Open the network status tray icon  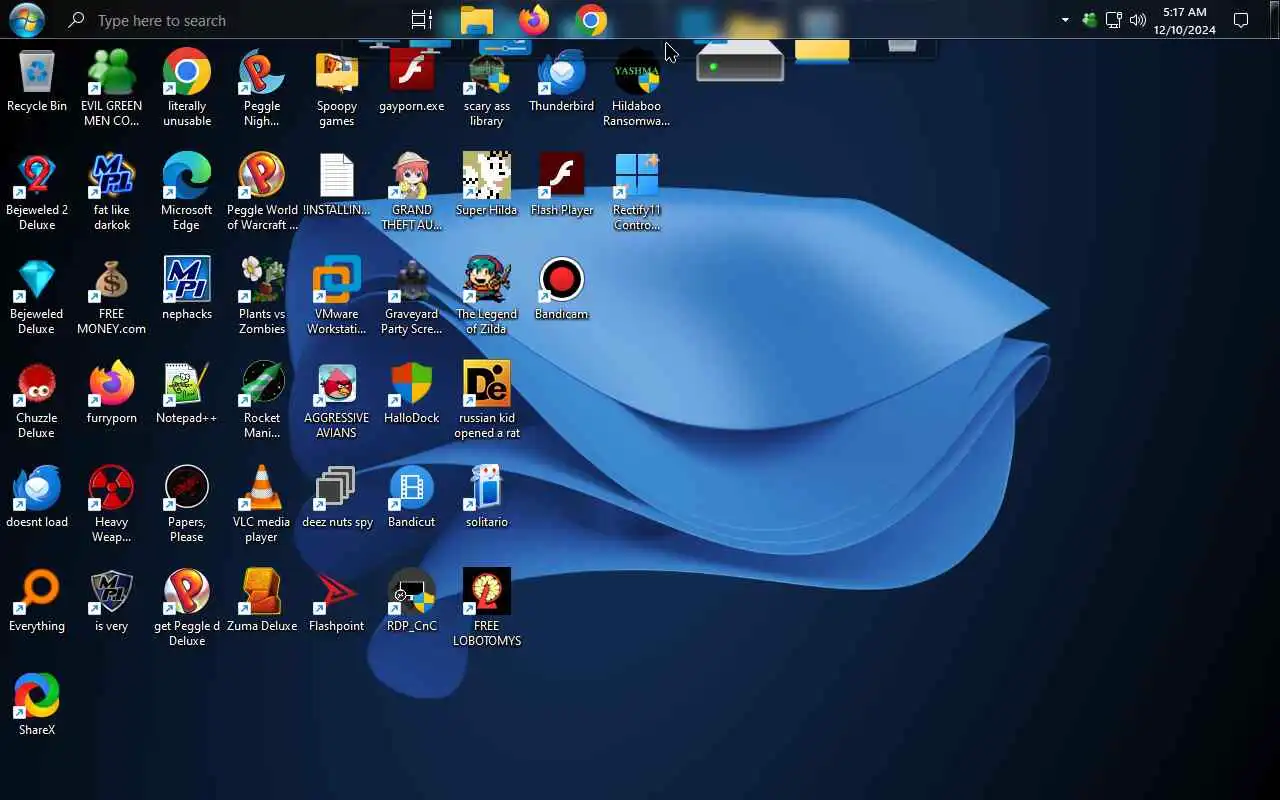click(x=1114, y=20)
